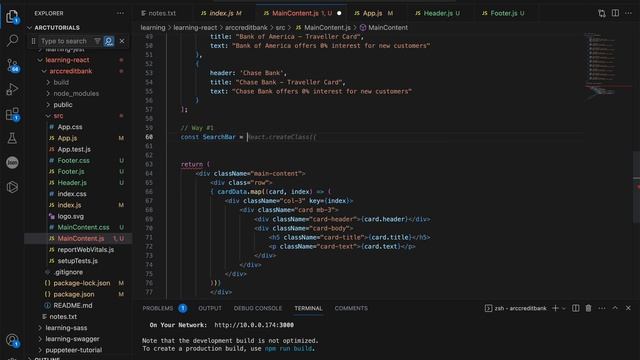640x360 pixels.
Task: Toggle fuzzy match in tree search
Action: click(x=109, y=41)
